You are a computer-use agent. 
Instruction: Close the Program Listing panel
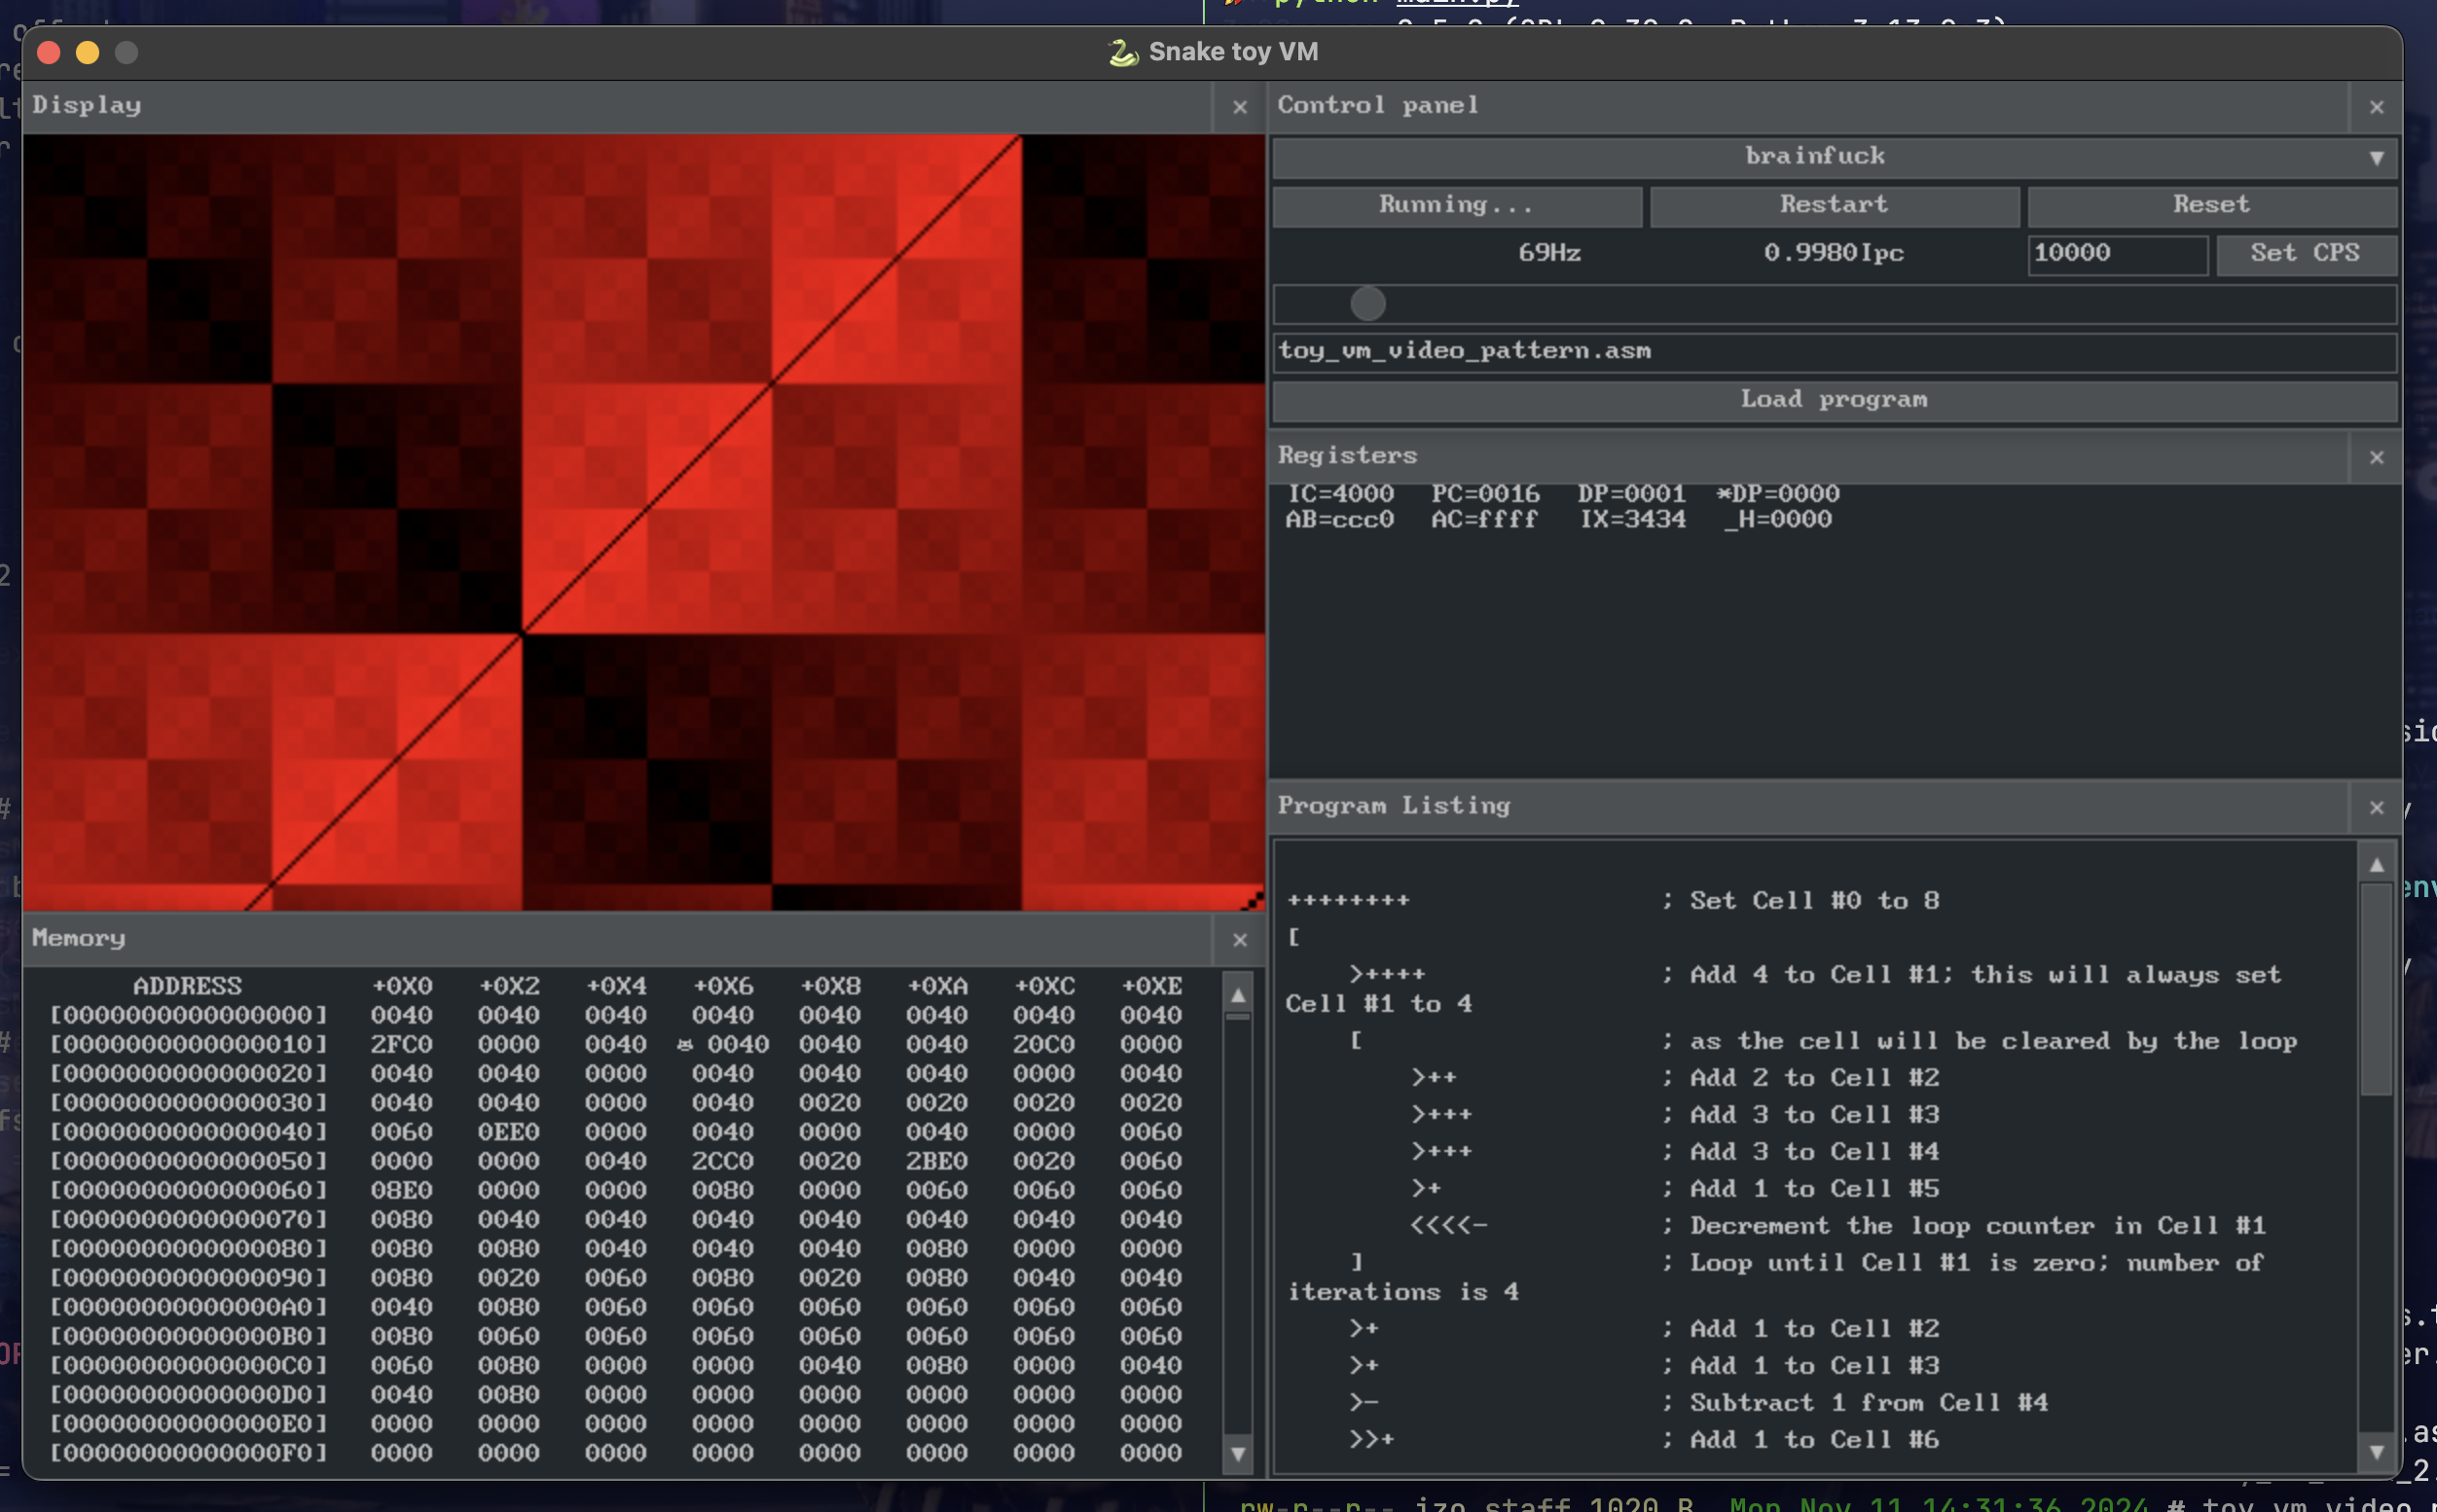[x=2377, y=807]
